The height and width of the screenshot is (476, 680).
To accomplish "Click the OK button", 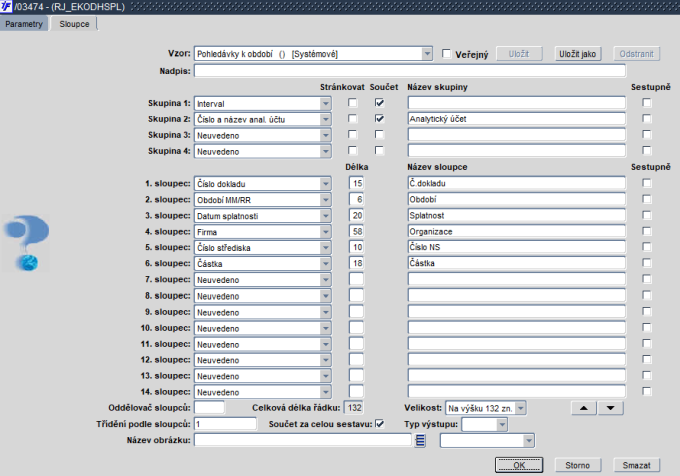I will pos(519,465).
